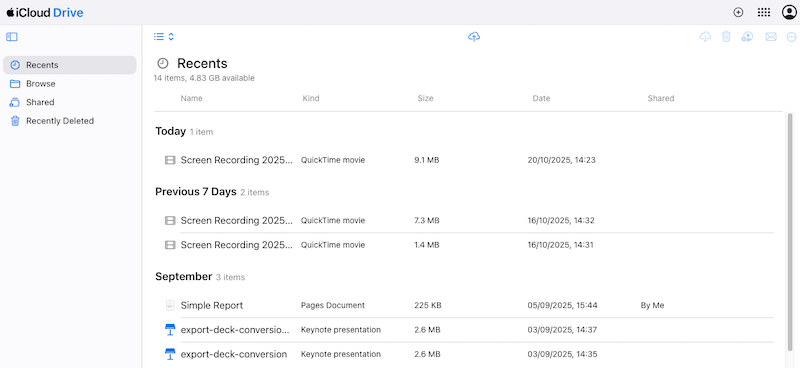Click the '05/09/2025, 15:44' date cell

point(563,305)
